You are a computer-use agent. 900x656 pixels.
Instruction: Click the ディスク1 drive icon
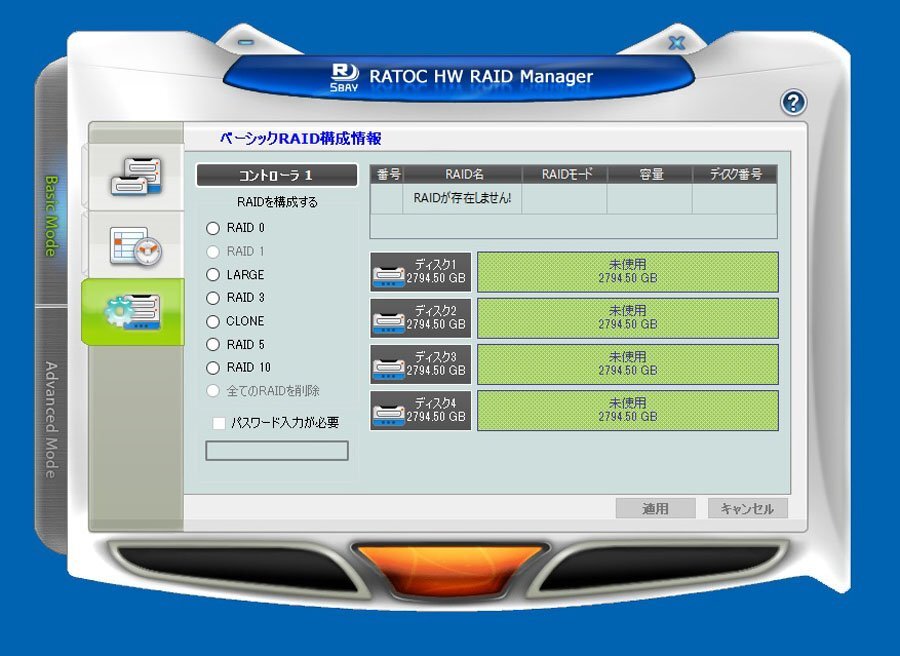click(389, 276)
